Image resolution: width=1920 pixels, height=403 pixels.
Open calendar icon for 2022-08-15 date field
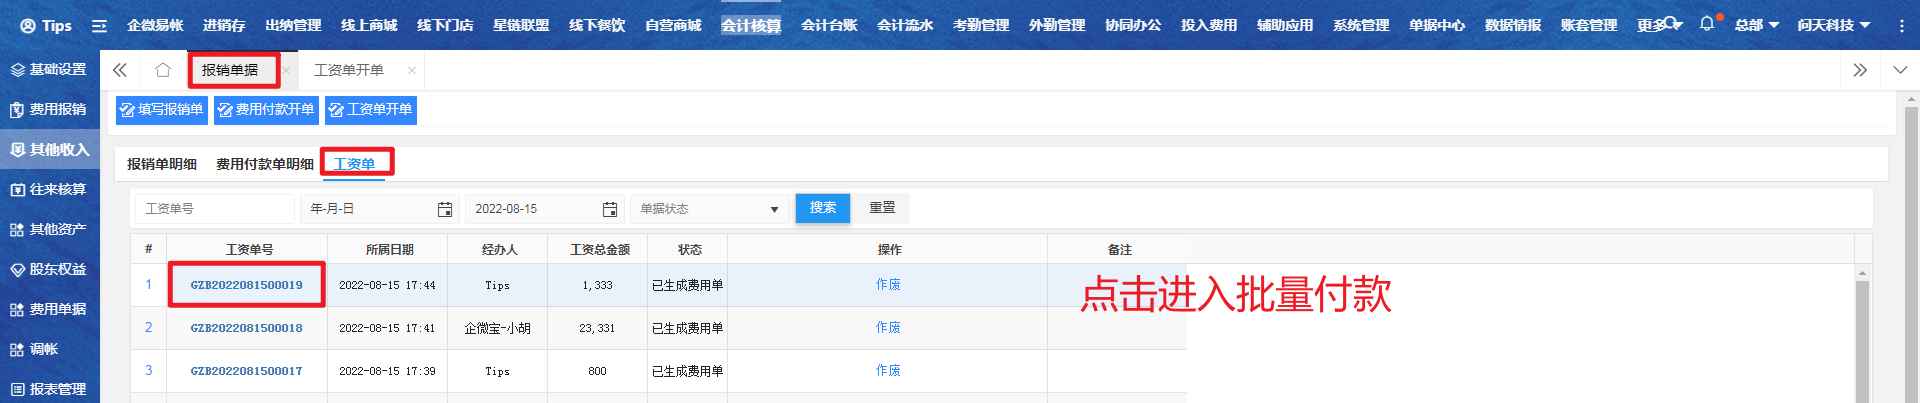point(609,209)
